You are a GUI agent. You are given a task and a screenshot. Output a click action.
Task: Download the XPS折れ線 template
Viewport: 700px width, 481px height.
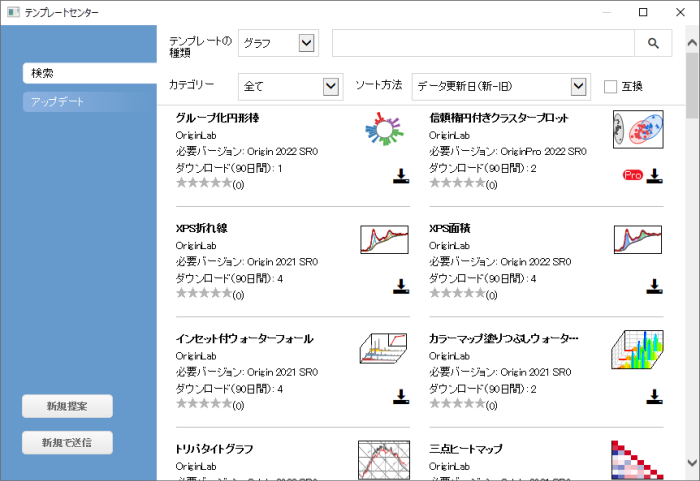pyautogui.click(x=401, y=286)
